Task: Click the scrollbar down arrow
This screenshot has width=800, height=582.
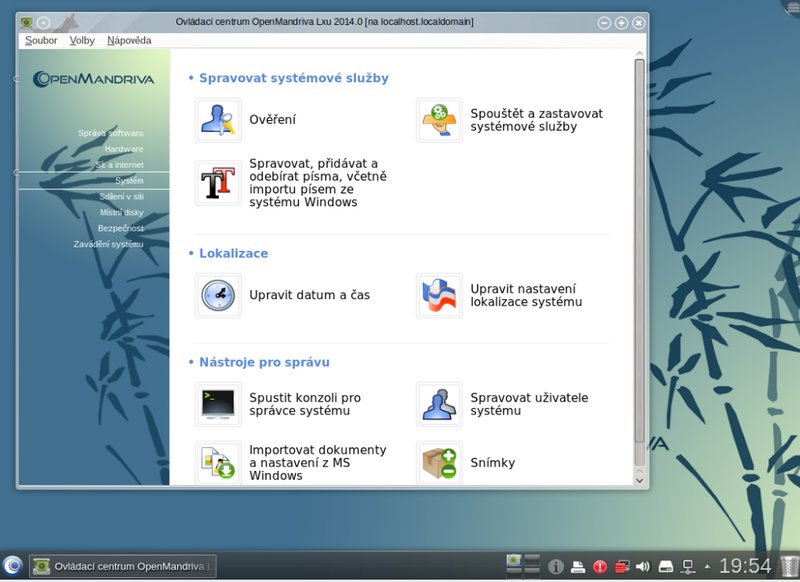Action: [639, 480]
